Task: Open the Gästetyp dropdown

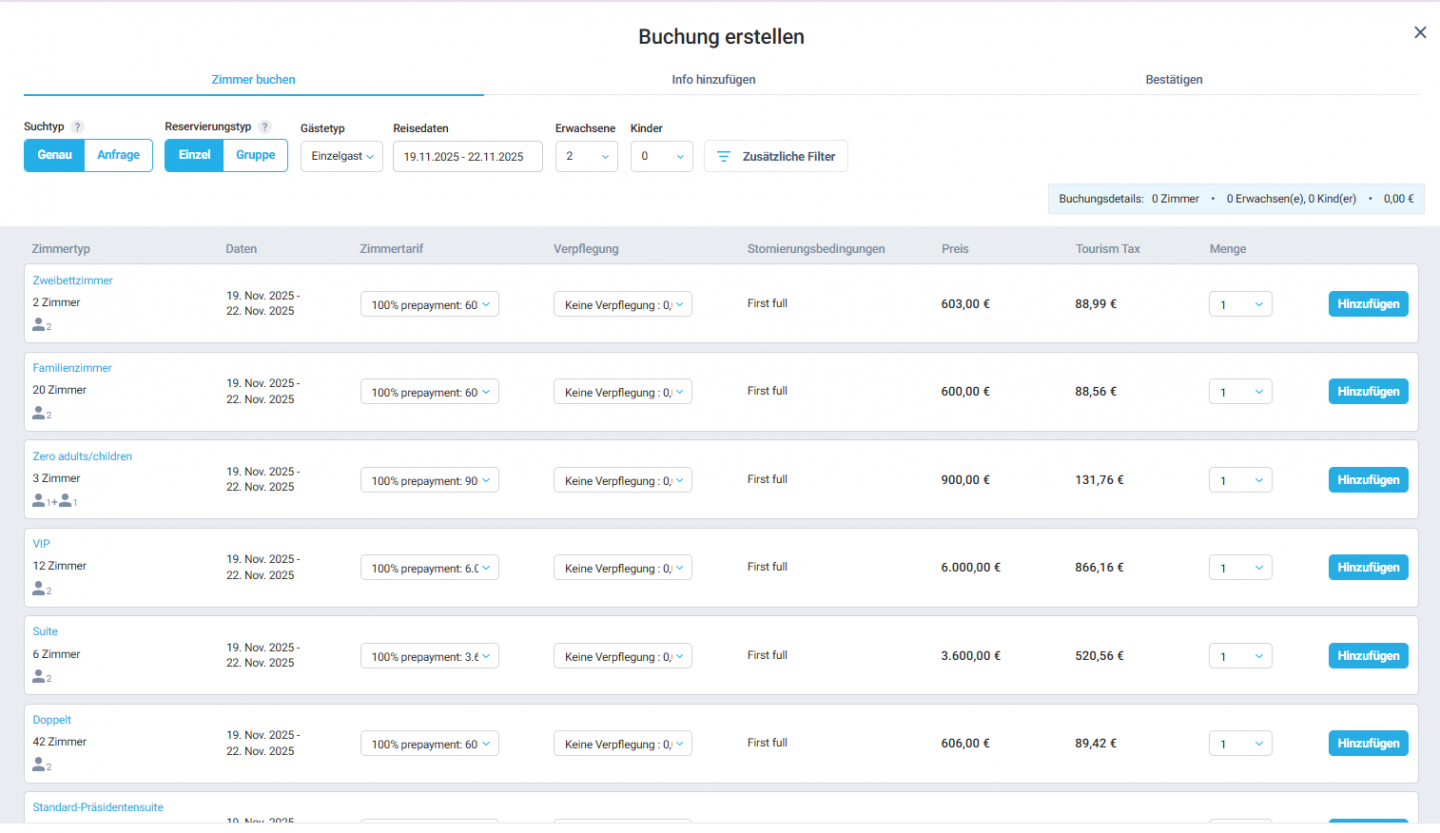Action: click(x=341, y=156)
